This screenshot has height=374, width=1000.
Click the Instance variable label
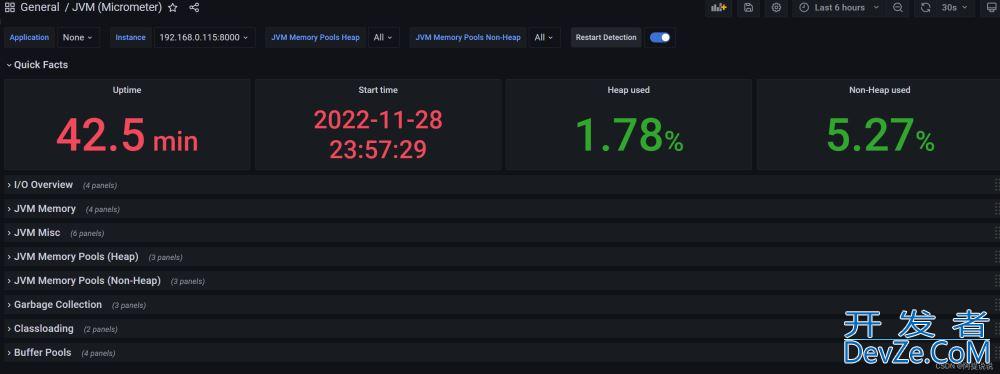click(131, 37)
